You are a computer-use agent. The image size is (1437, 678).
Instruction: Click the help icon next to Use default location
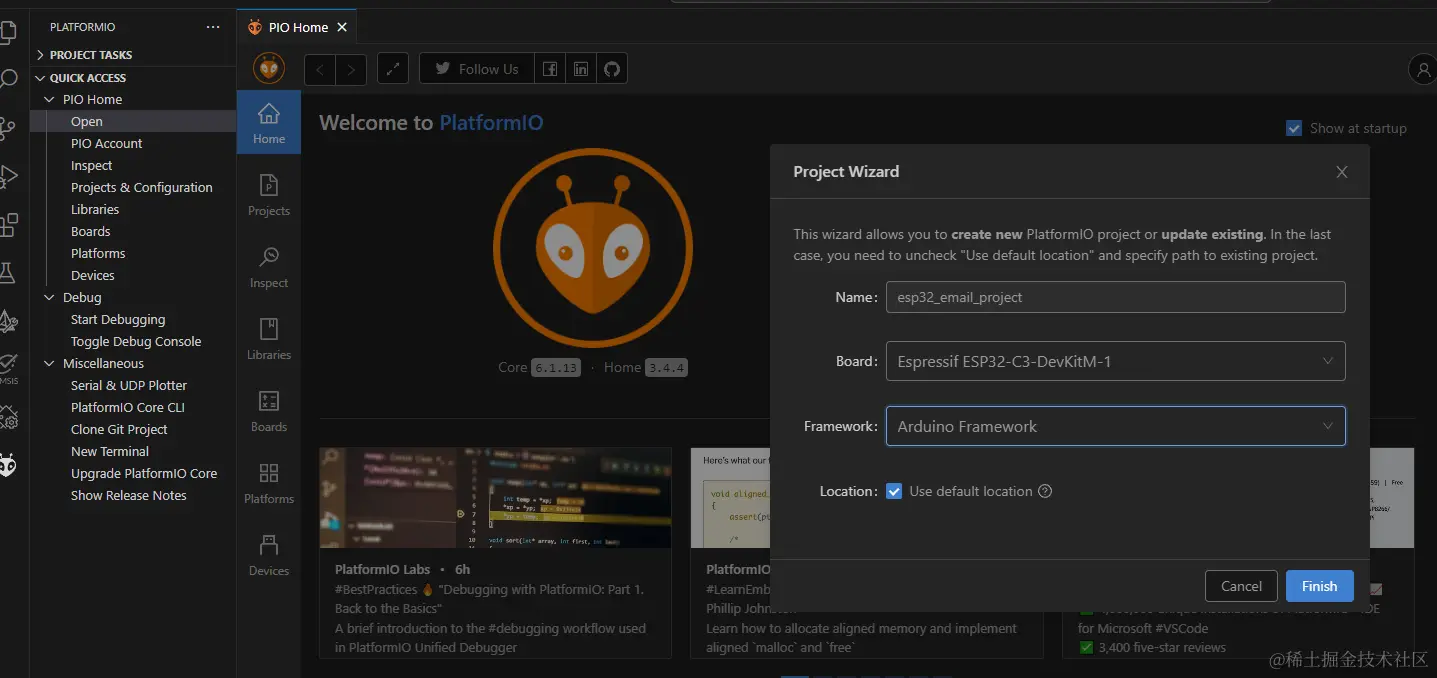pyautogui.click(x=1045, y=491)
